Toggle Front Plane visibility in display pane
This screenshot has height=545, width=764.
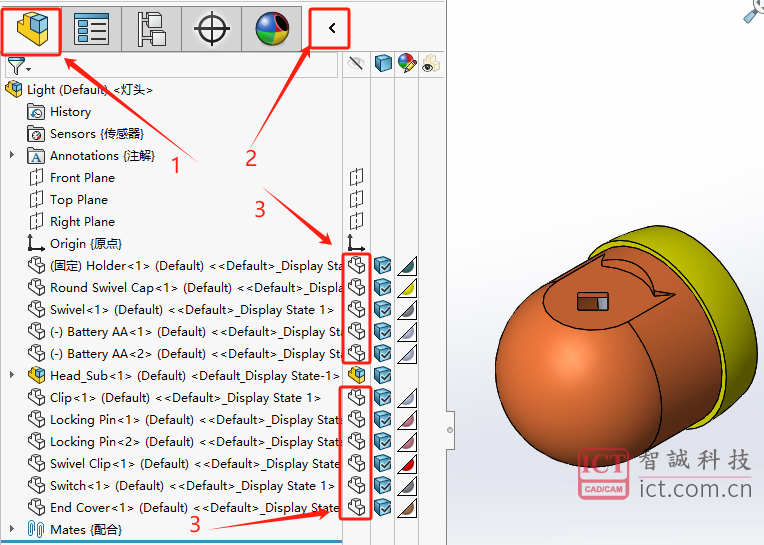coord(356,177)
